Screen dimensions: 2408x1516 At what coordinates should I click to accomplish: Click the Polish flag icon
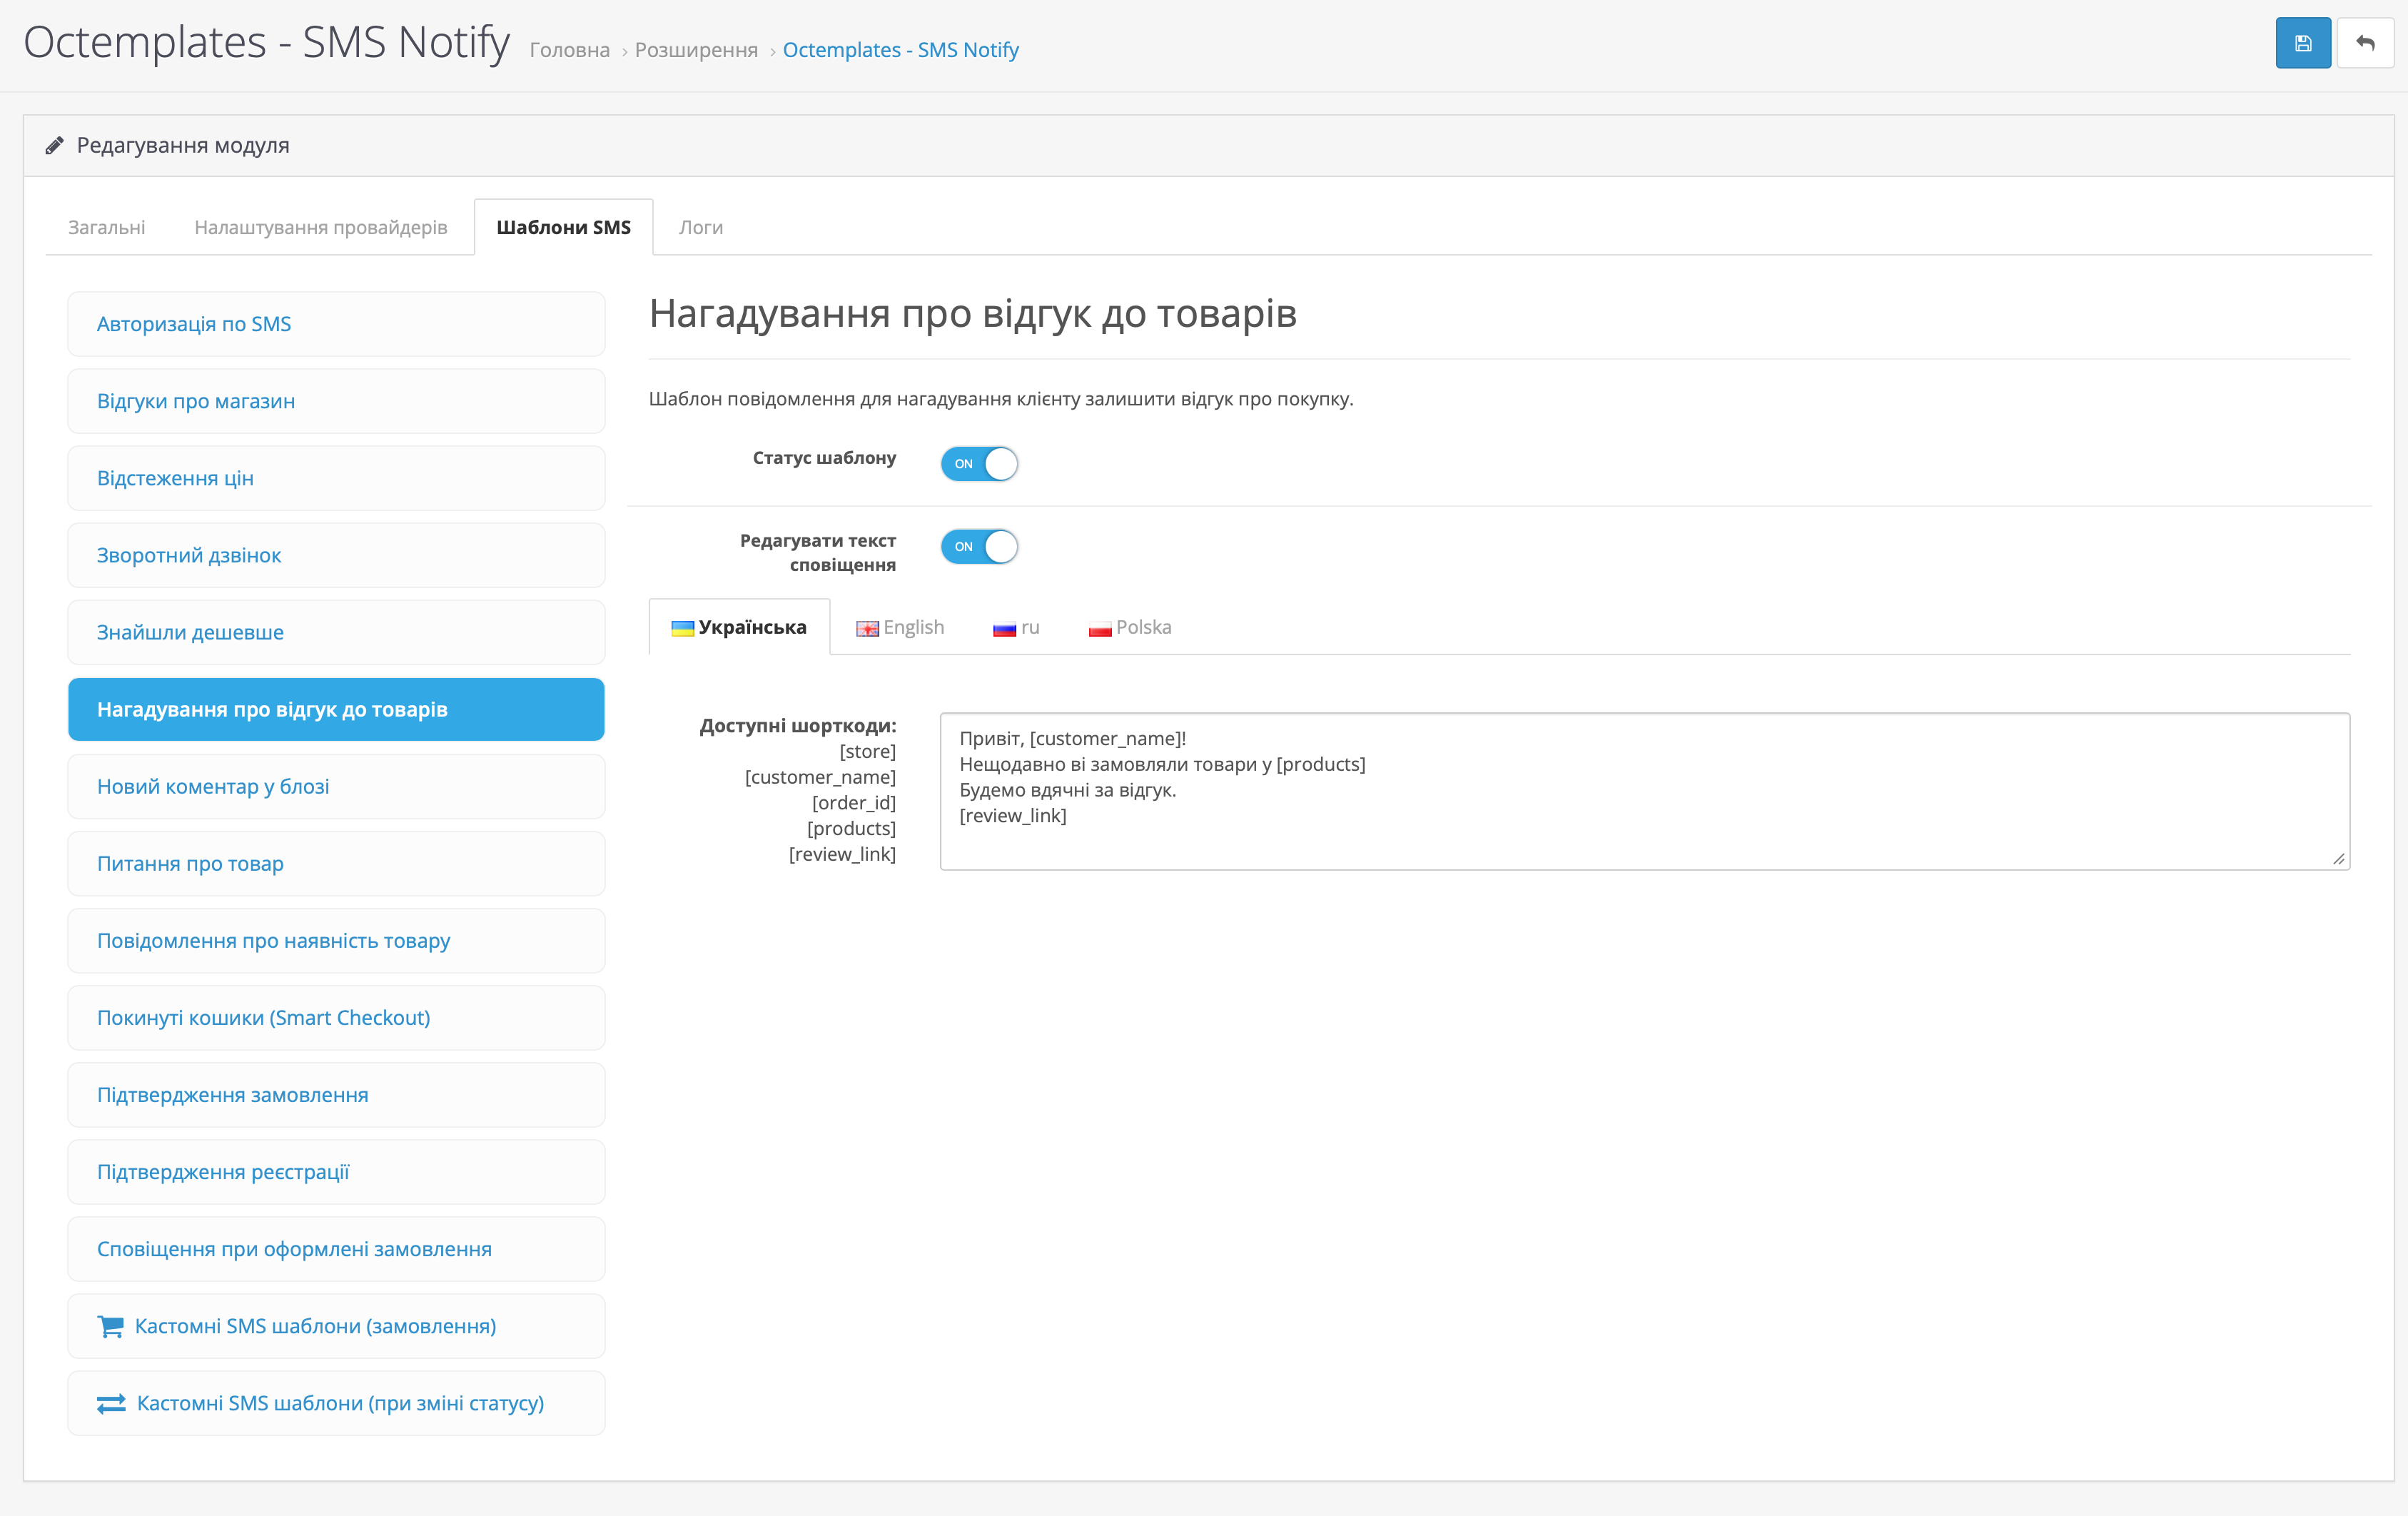(x=1099, y=629)
